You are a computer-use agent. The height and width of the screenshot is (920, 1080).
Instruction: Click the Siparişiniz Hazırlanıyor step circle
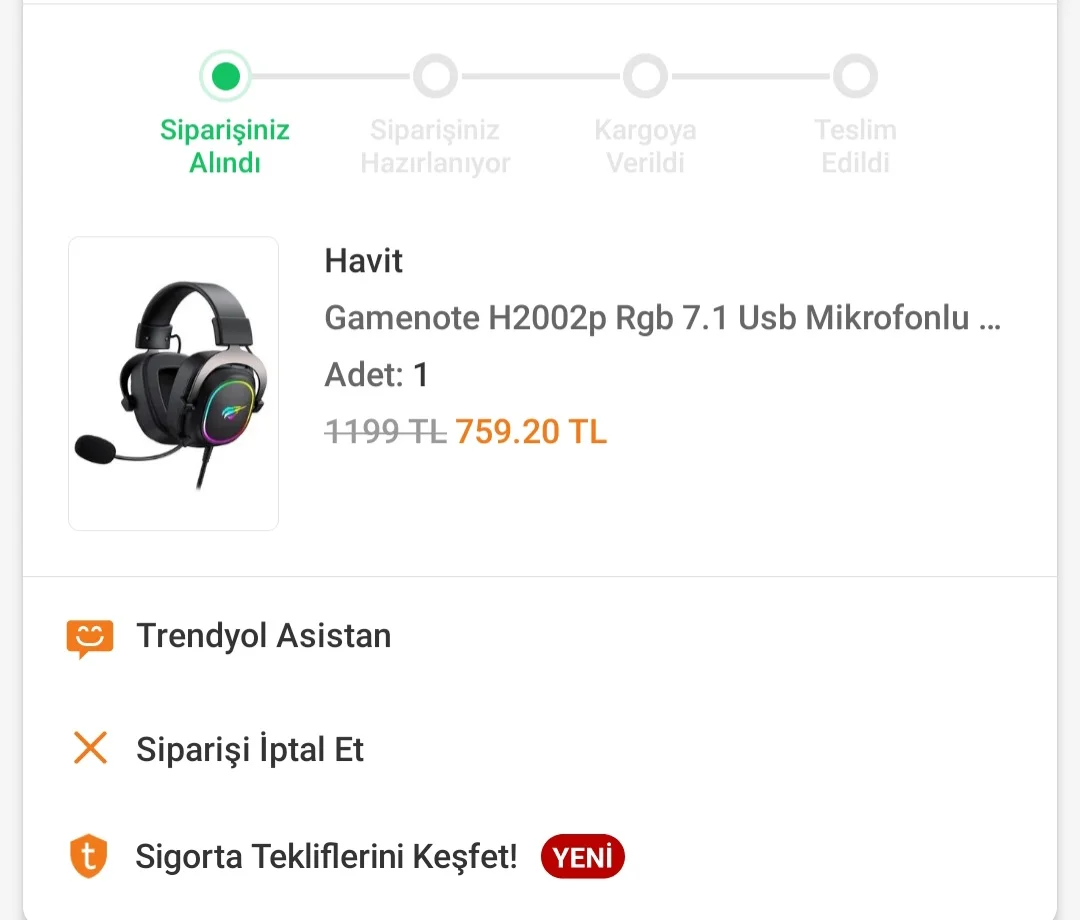(435, 76)
